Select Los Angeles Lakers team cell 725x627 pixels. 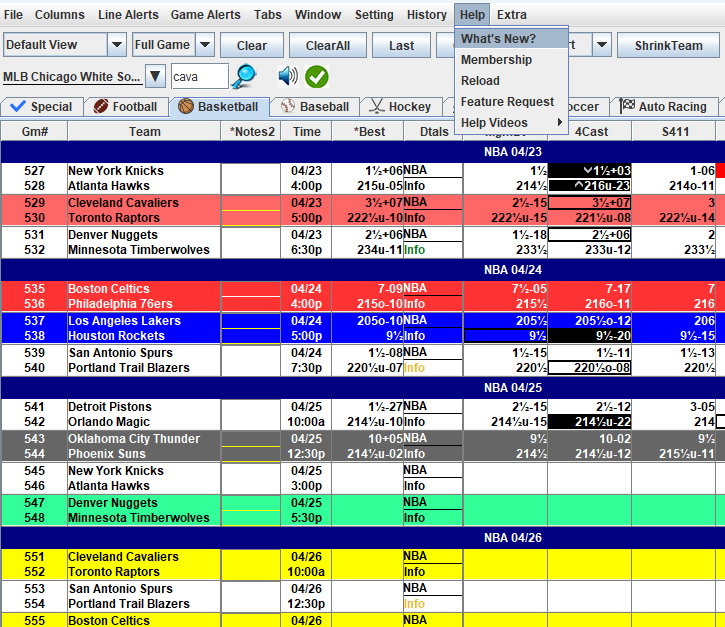point(144,320)
